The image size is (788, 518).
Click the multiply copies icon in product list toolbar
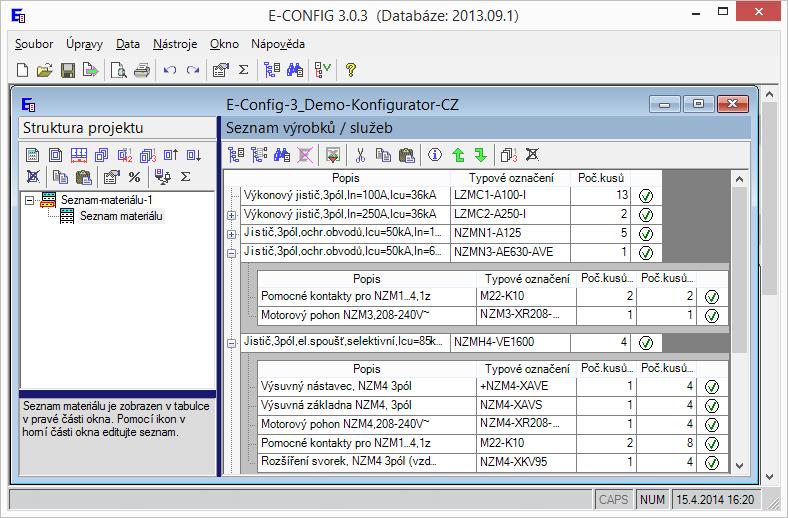(x=509, y=155)
